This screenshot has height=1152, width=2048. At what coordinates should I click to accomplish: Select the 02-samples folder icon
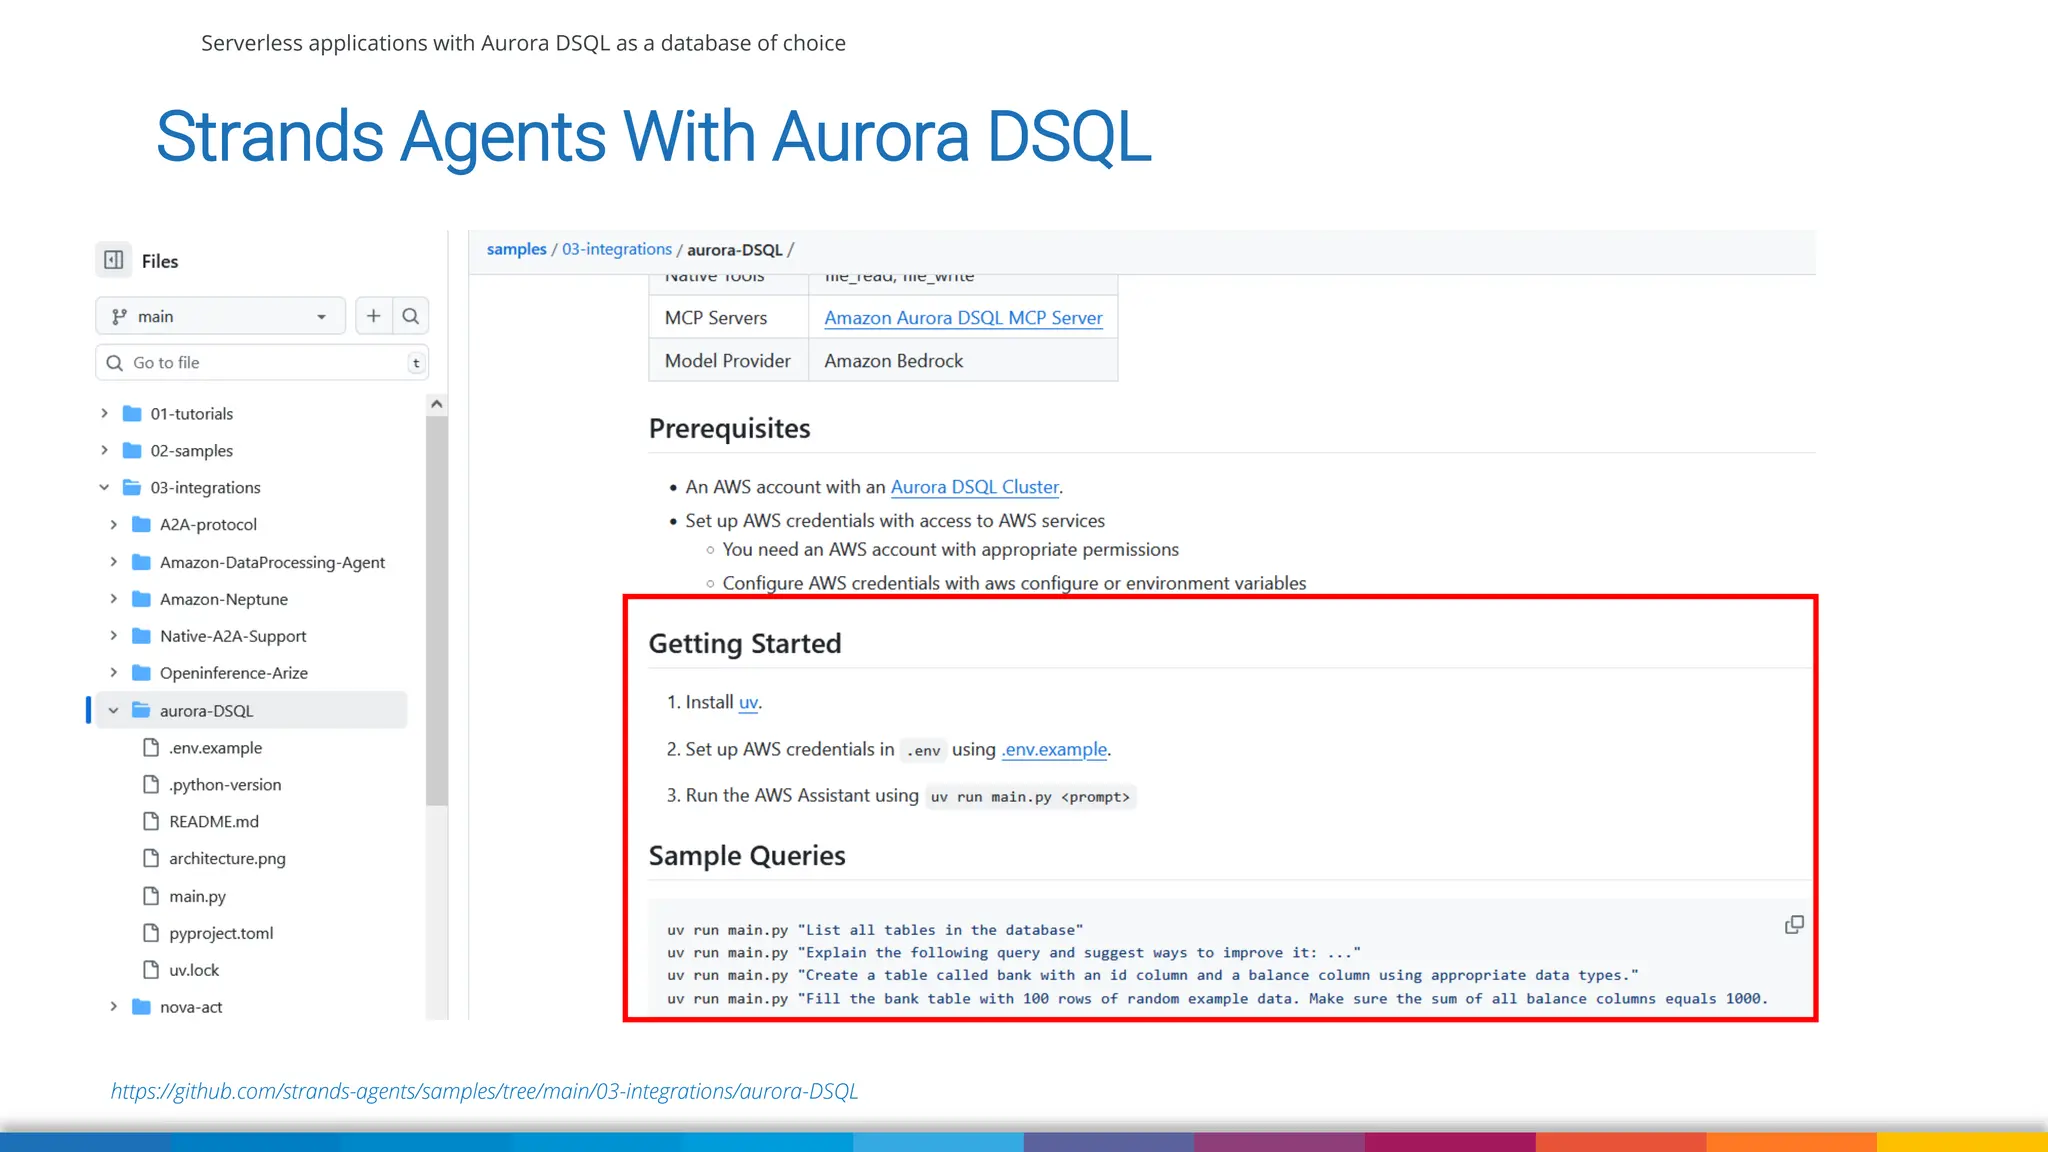132,450
